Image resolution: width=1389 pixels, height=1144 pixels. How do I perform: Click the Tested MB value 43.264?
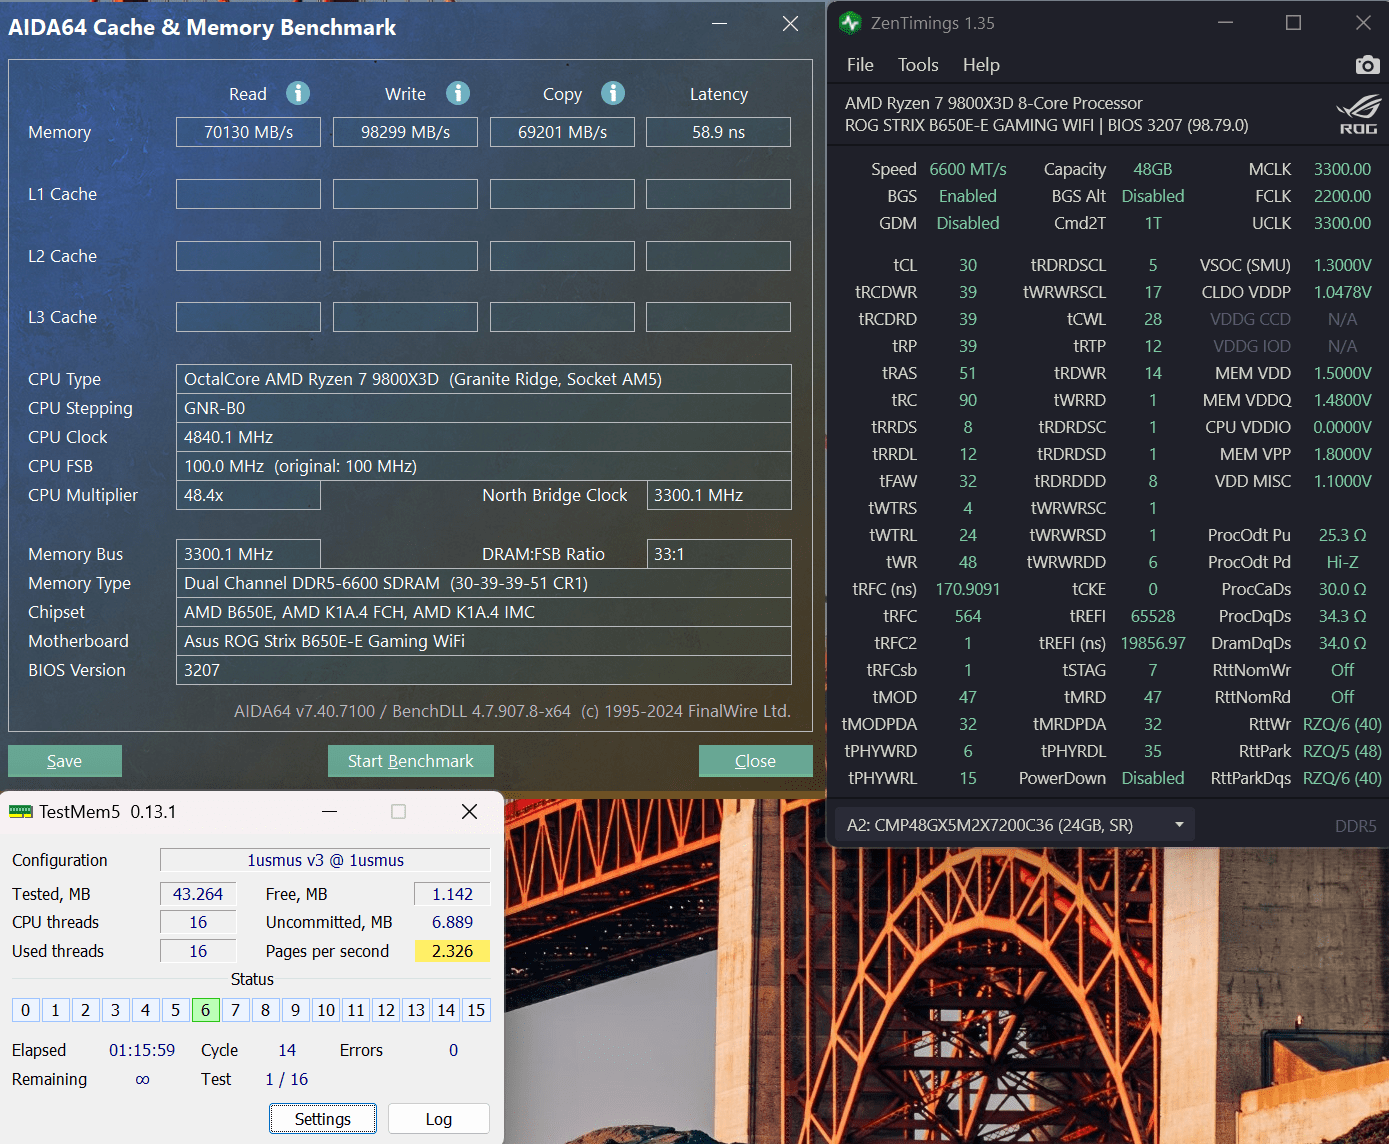(198, 894)
